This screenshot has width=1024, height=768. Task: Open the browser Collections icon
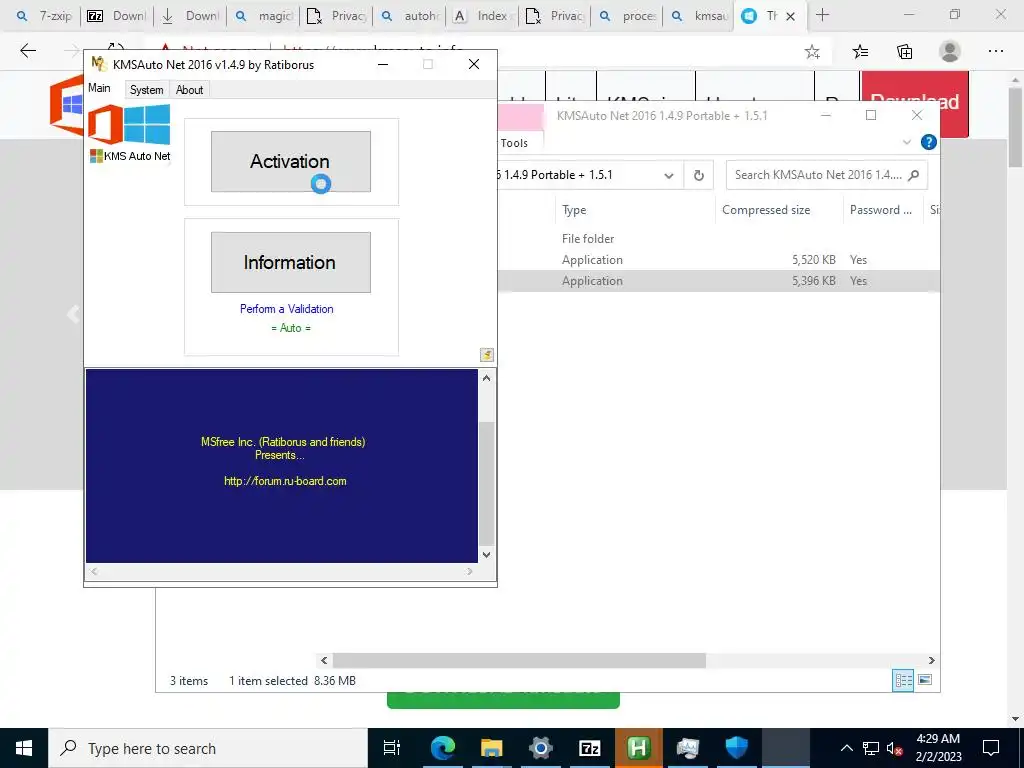[x=904, y=52]
